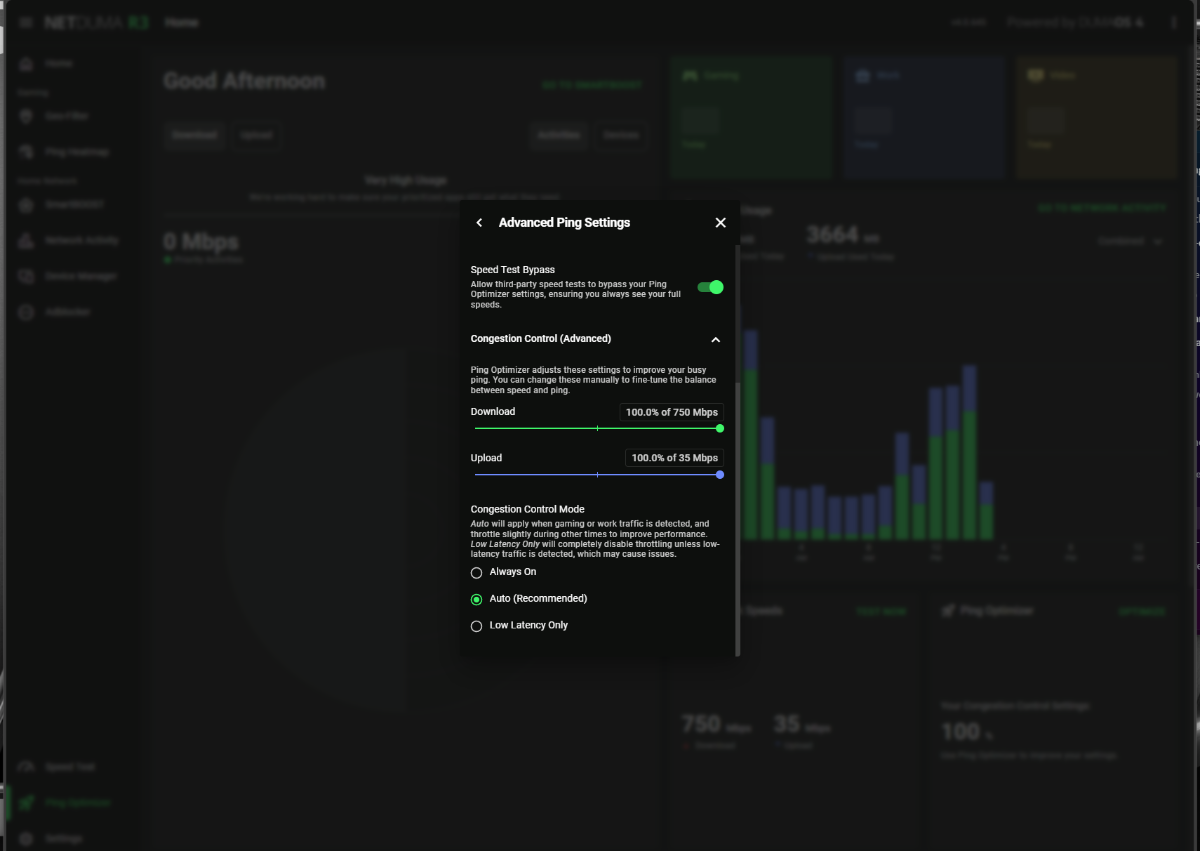This screenshot has width=1200, height=851.
Task: Open Ping Heatmap from the sidebar
Action: 75,152
